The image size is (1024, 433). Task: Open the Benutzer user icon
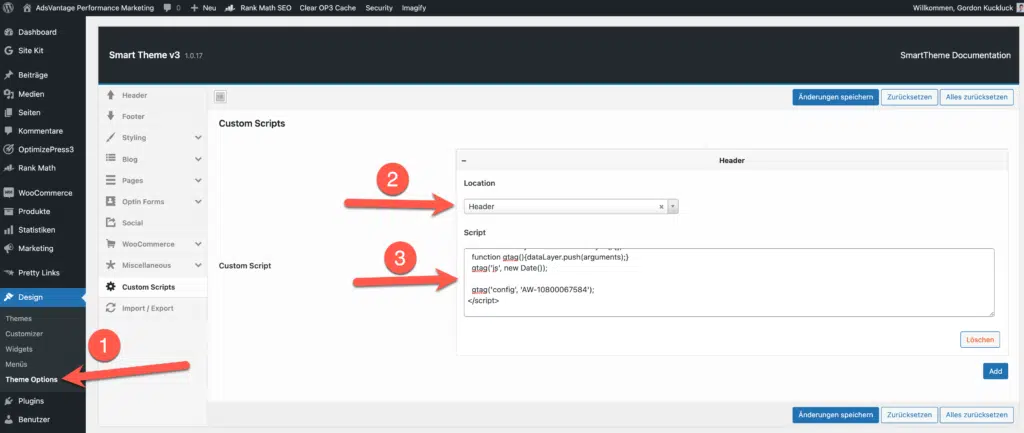pos(8,419)
